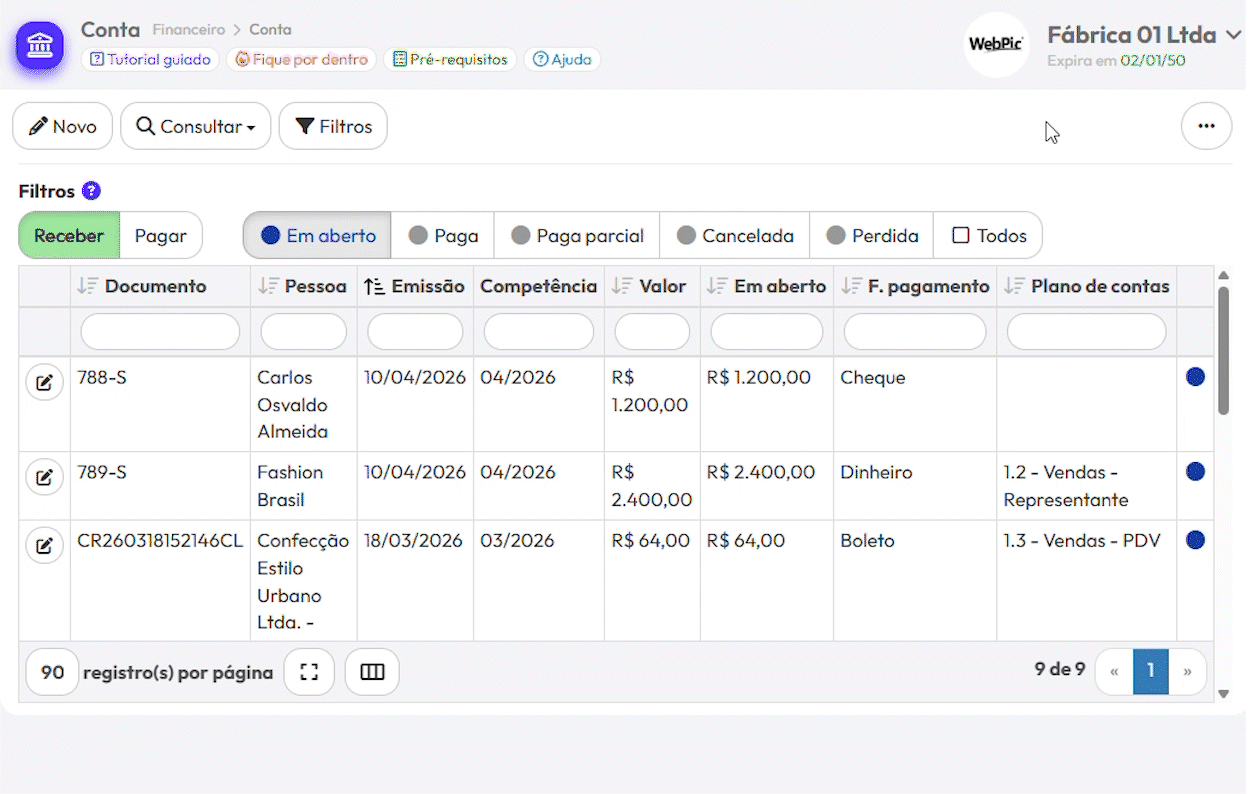This screenshot has height=794, width=1254.
Task: Click the three-dots more options button
Action: pyautogui.click(x=1206, y=126)
